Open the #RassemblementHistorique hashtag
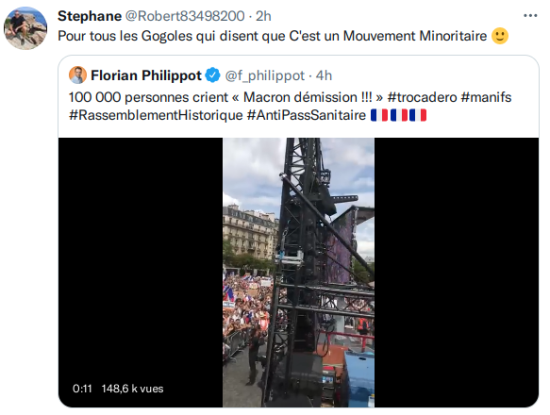 pos(156,115)
